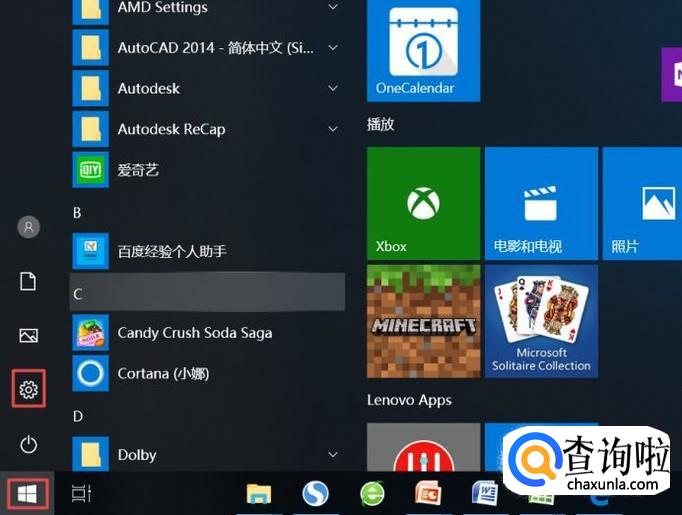Click the Power button icon
The image size is (682, 515).
(28, 445)
